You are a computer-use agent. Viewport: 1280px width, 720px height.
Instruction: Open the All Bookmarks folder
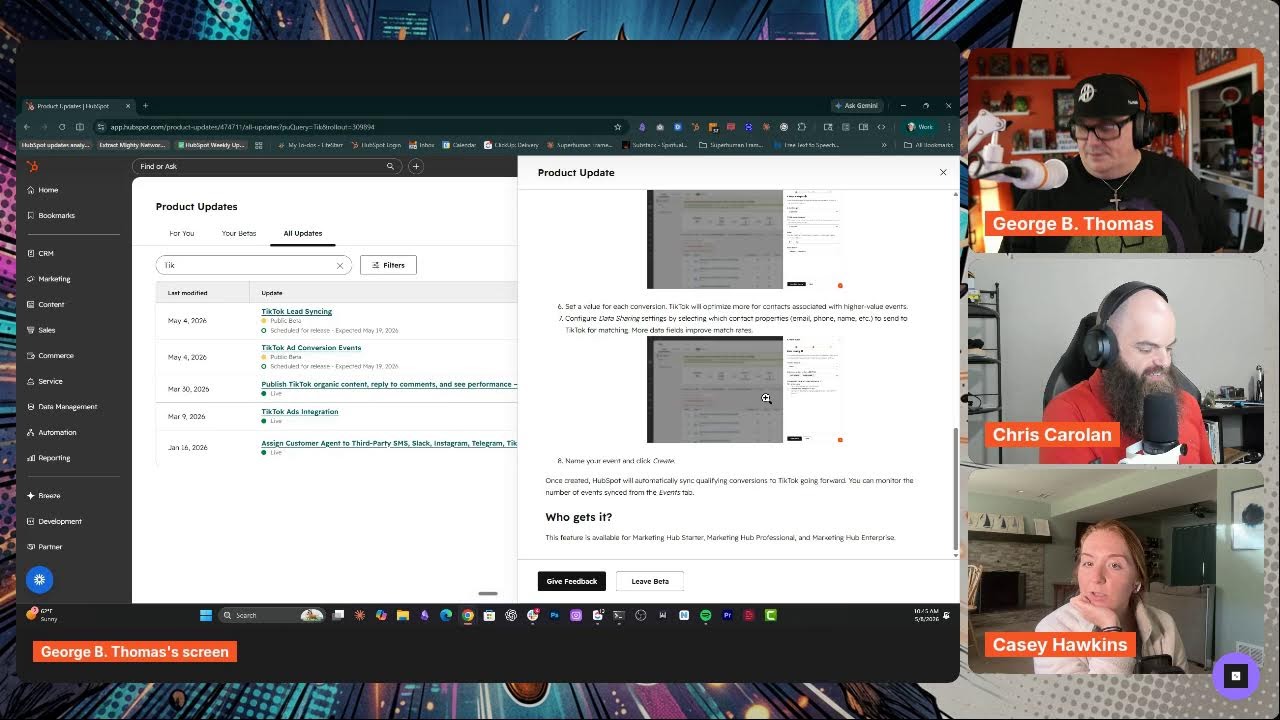pos(929,145)
